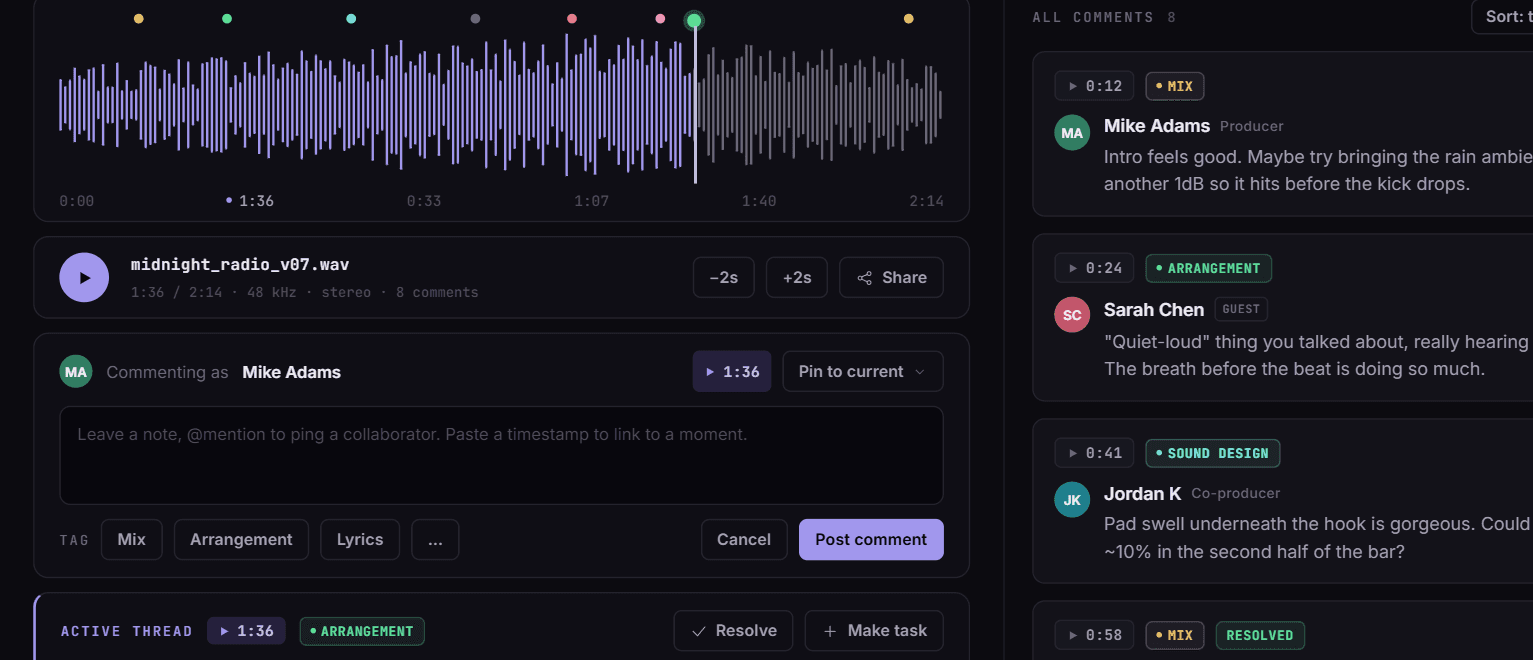Click the MIX tag on Mike Adams comment
The image size is (1533, 660).
[x=1175, y=86]
